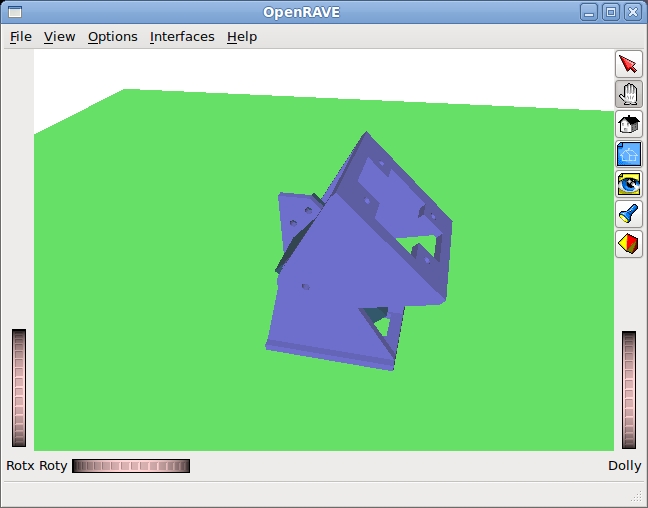Click the Rotx label
This screenshot has height=508, width=648.
pos(20,466)
